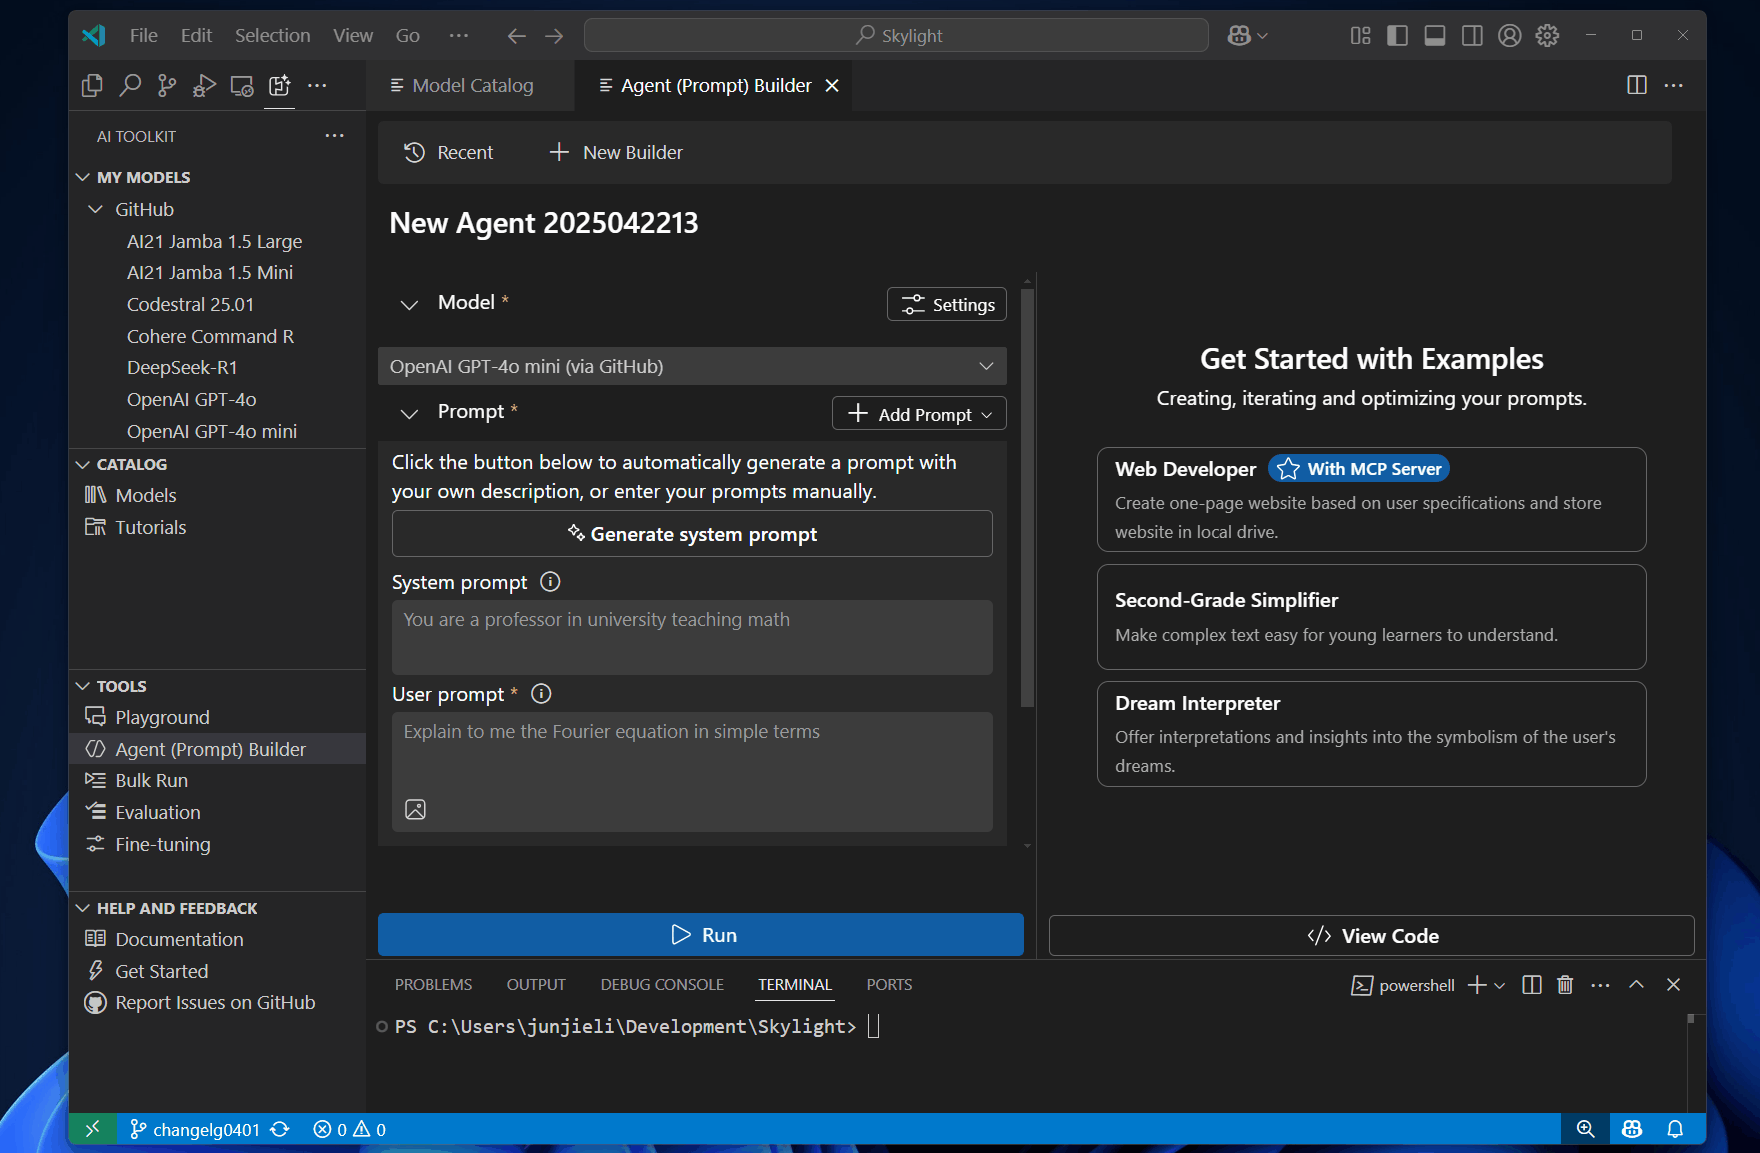Kill the terminal with the trash icon
Screen dimensions: 1760x1153
pyautogui.click(x=1565, y=985)
